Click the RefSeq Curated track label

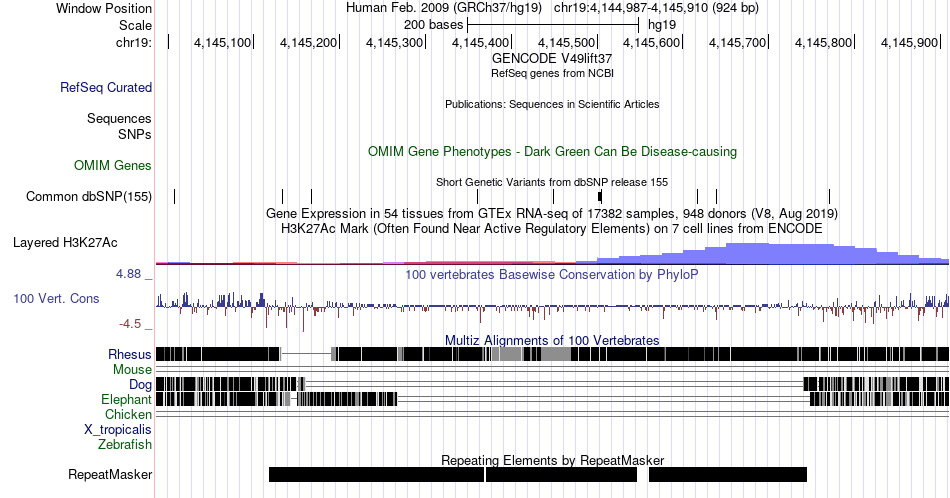point(105,87)
